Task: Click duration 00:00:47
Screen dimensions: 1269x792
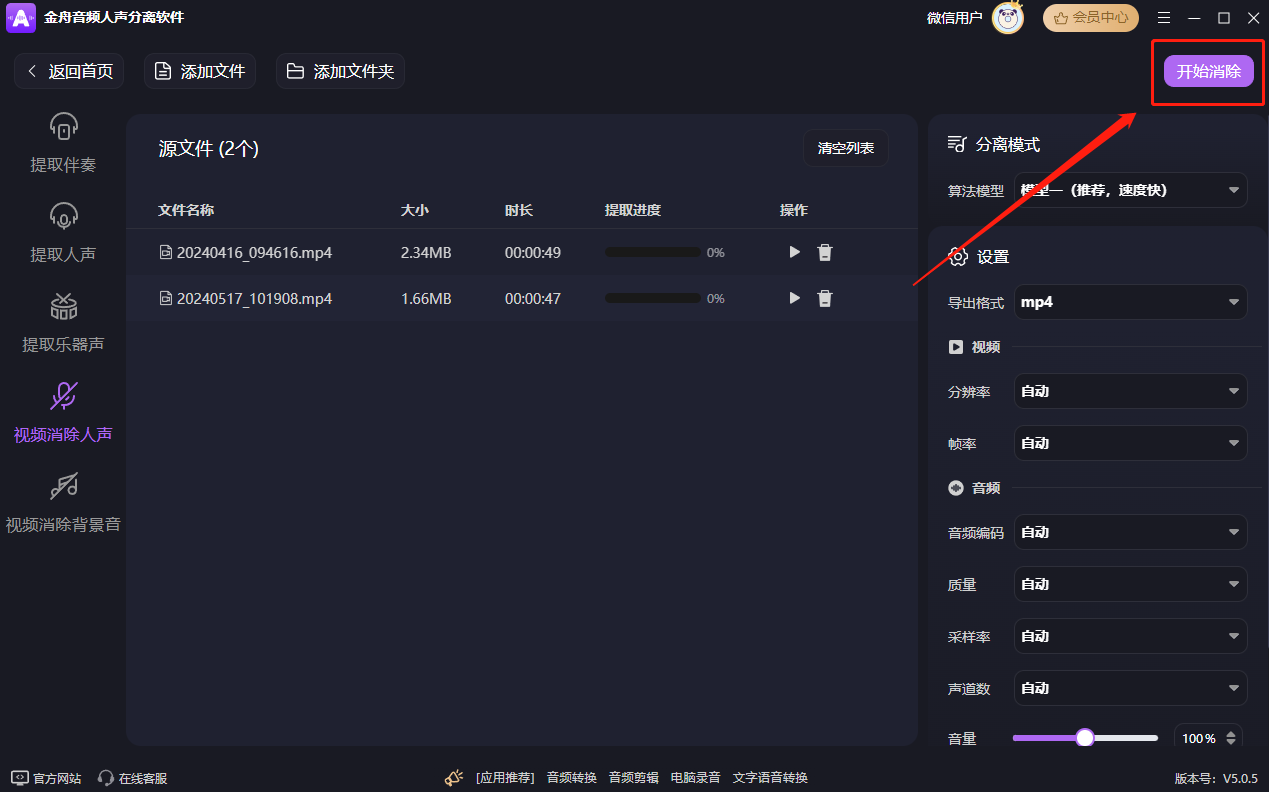Action: coord(533,298)
